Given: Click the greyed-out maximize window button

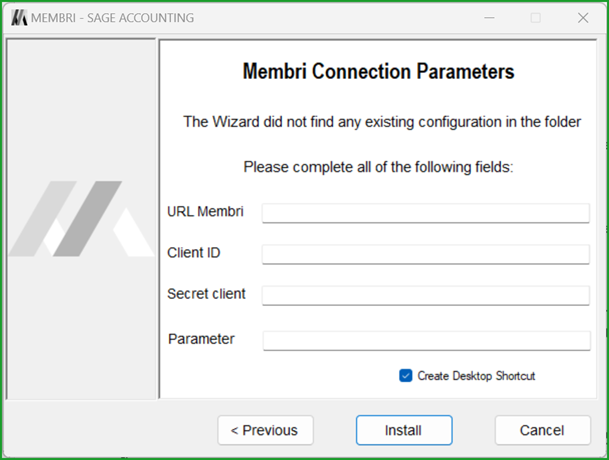Looking at the screenshot, I should click(535, 18).
